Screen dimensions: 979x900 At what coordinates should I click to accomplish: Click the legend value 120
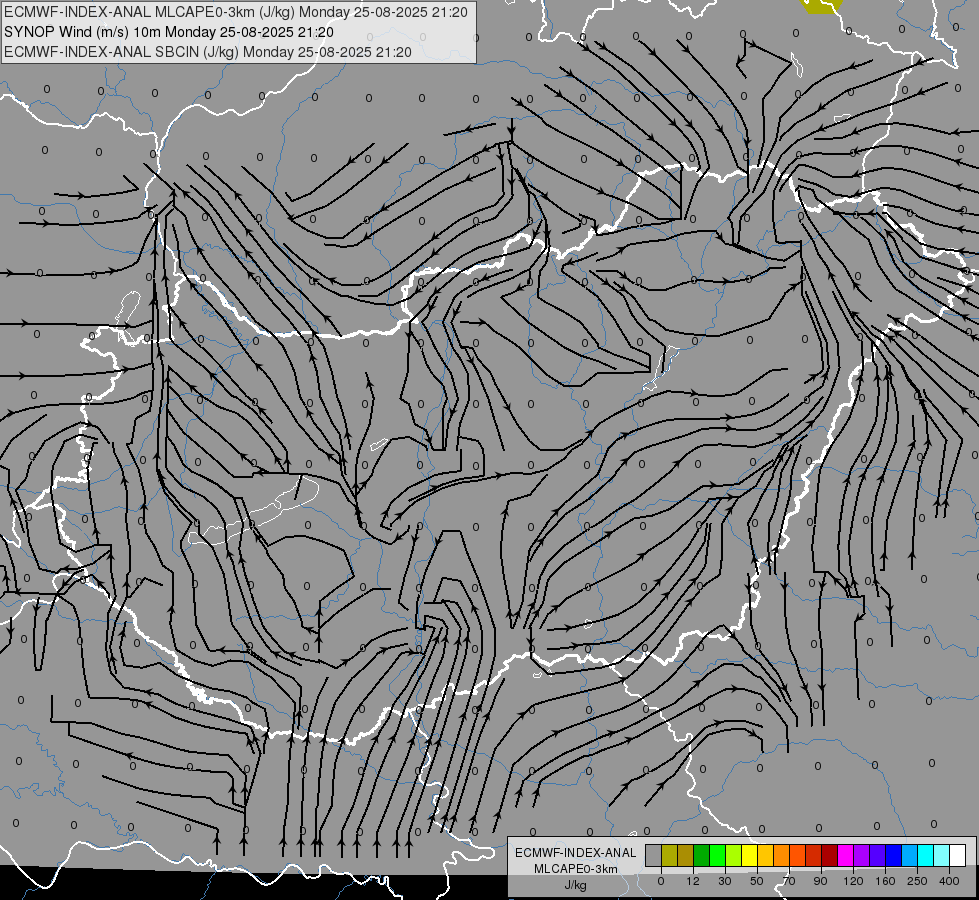point(854,881)
